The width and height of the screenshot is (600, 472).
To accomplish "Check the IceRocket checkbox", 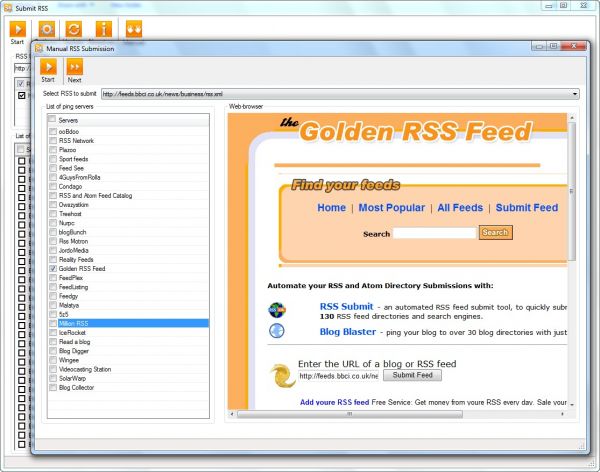I will [53, 333].
